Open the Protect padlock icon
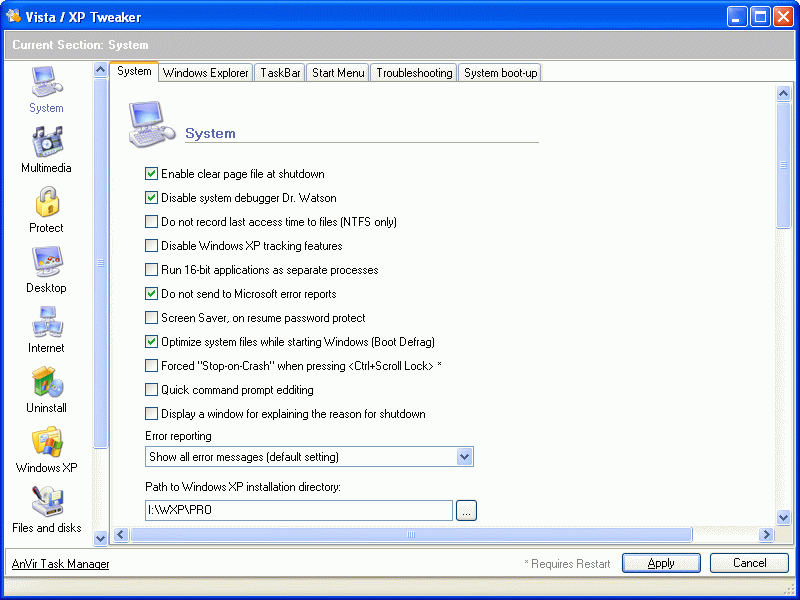 coord(46,202)
